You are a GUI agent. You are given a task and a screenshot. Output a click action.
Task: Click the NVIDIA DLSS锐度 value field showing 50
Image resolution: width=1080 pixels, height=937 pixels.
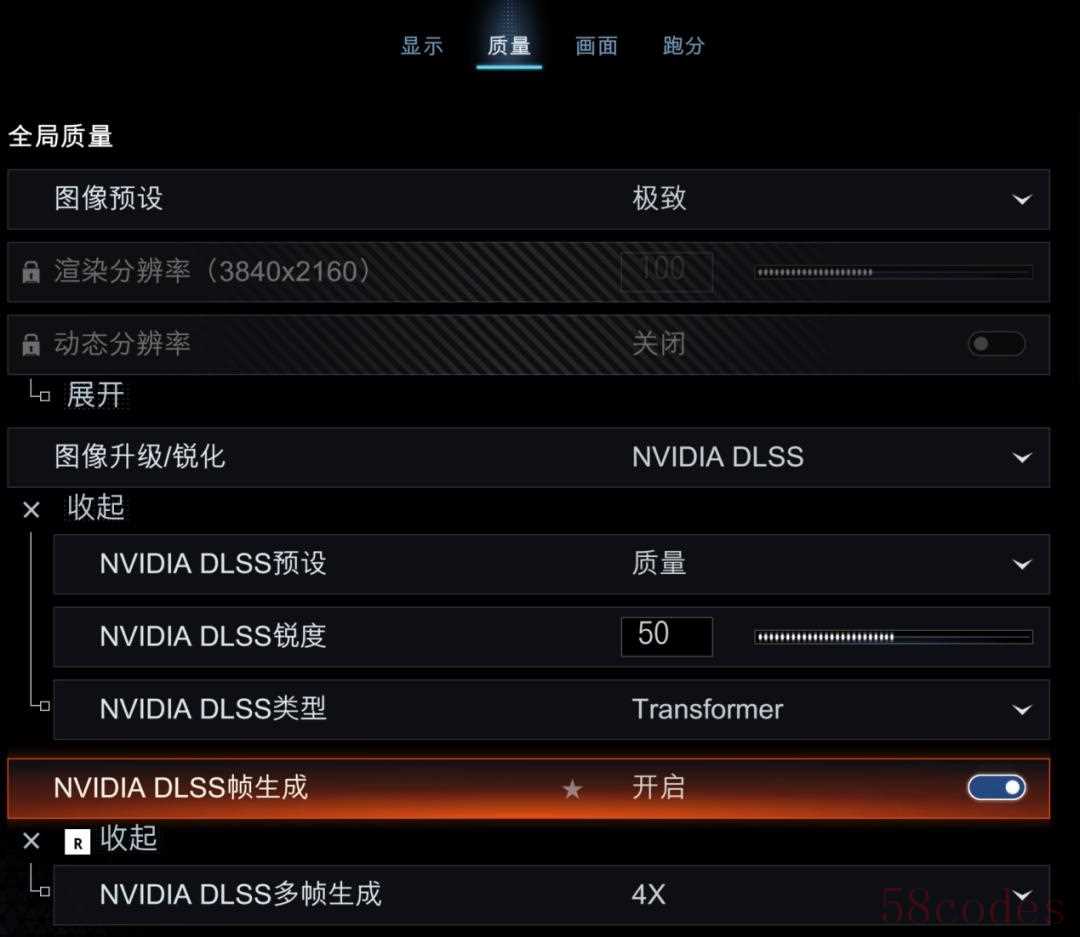[x=667, y=637]
